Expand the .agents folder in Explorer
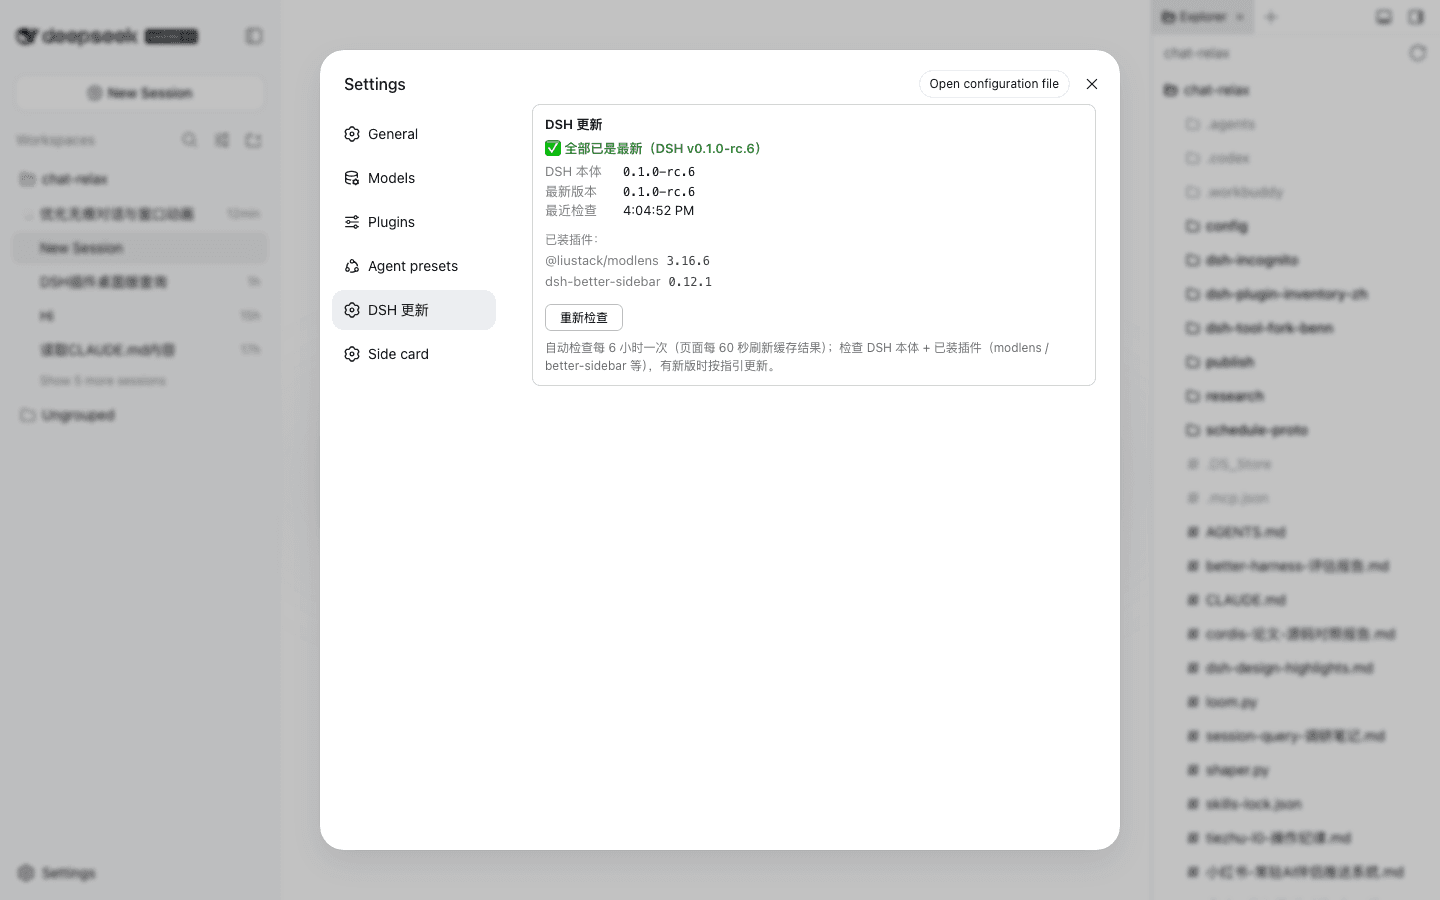1440x900 pixels. (x=1296, y=124)
